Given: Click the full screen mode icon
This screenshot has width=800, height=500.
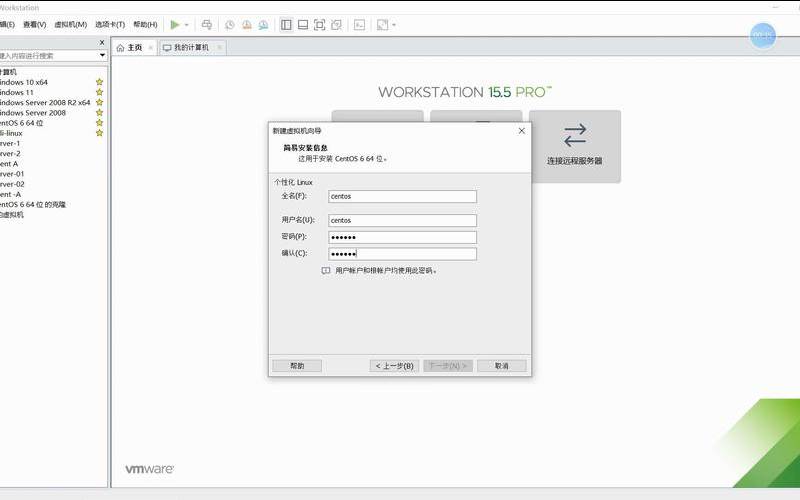Looking at the screenshot, I should point(319,24).
